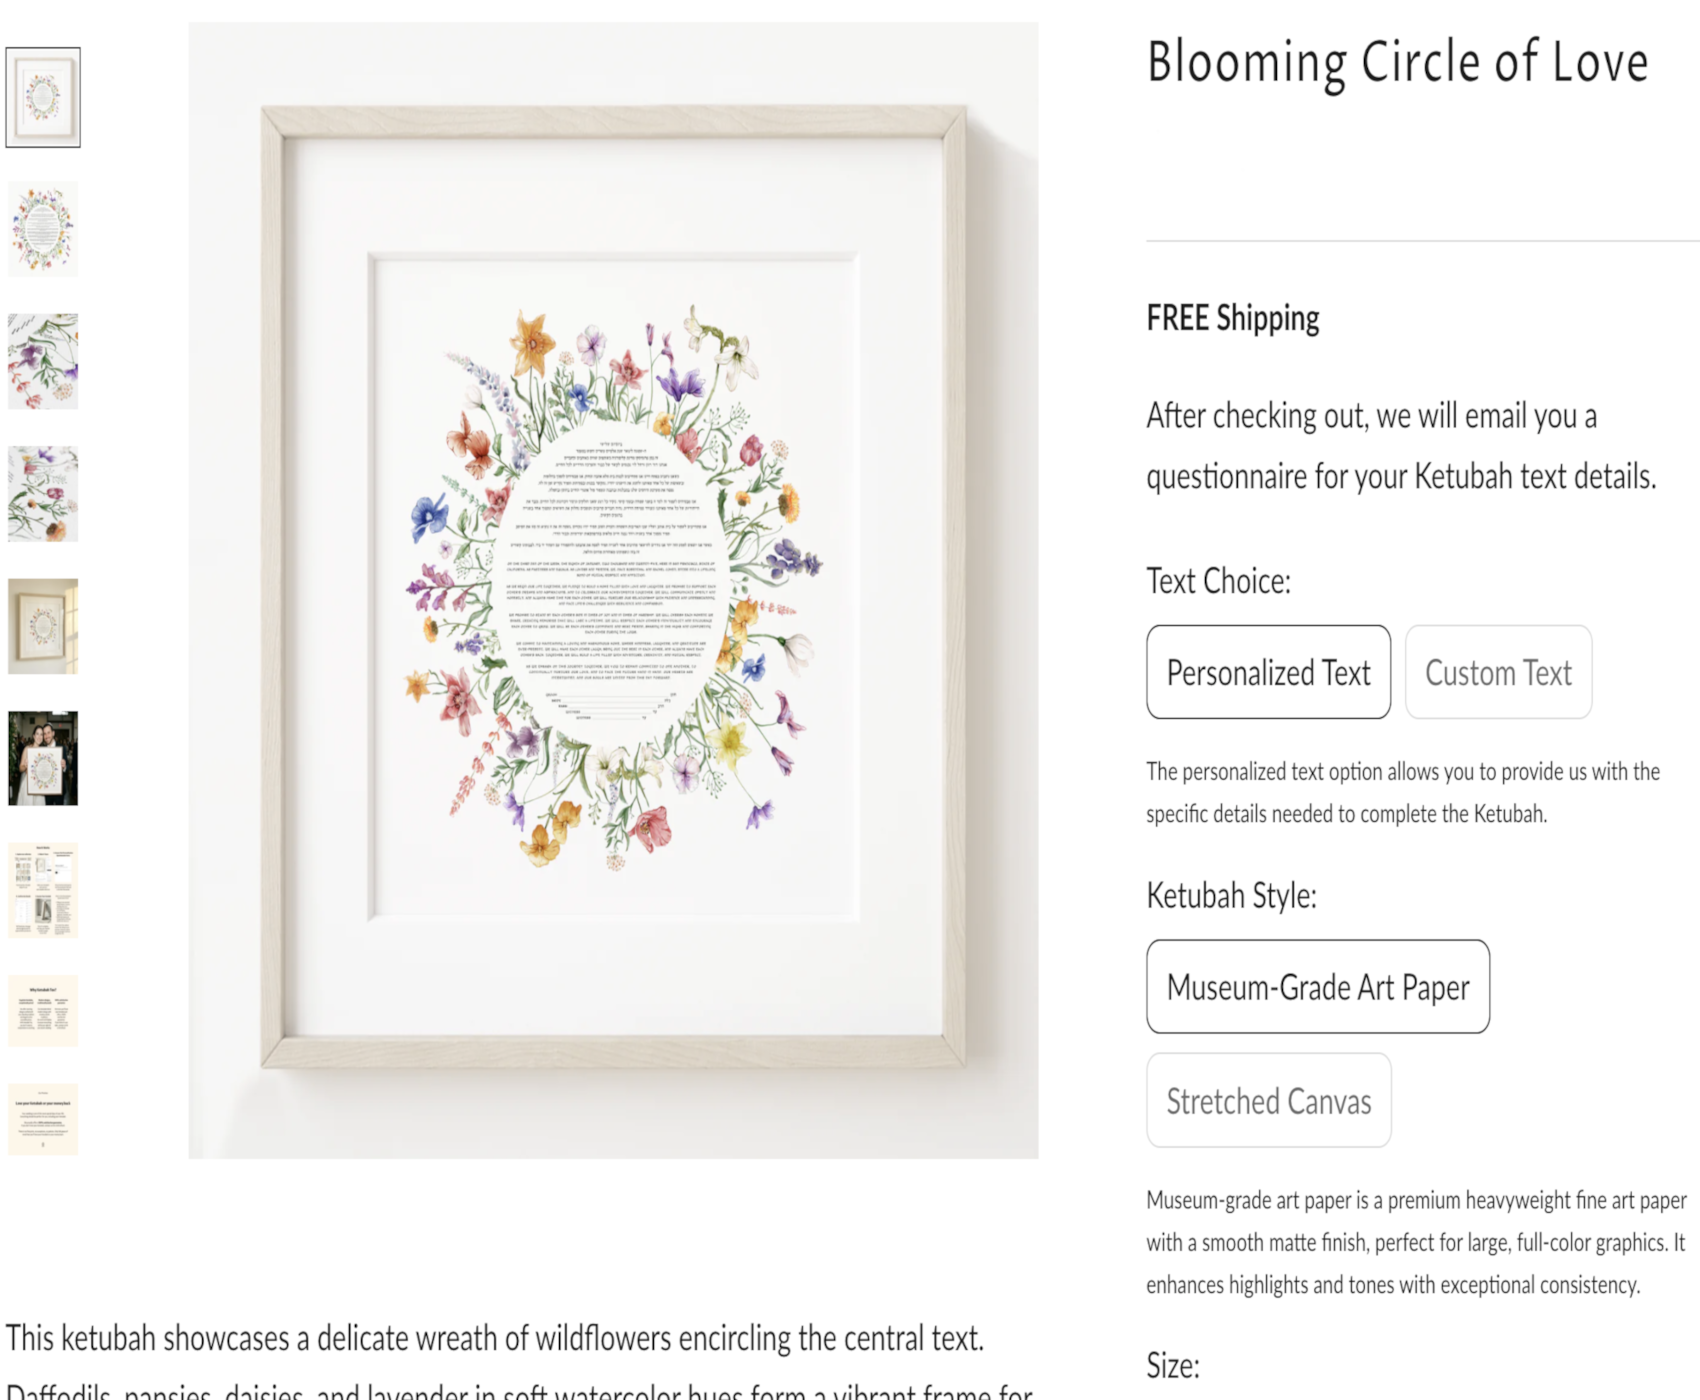View the couple holding ketubah photo thumbnail

(43, 758)
